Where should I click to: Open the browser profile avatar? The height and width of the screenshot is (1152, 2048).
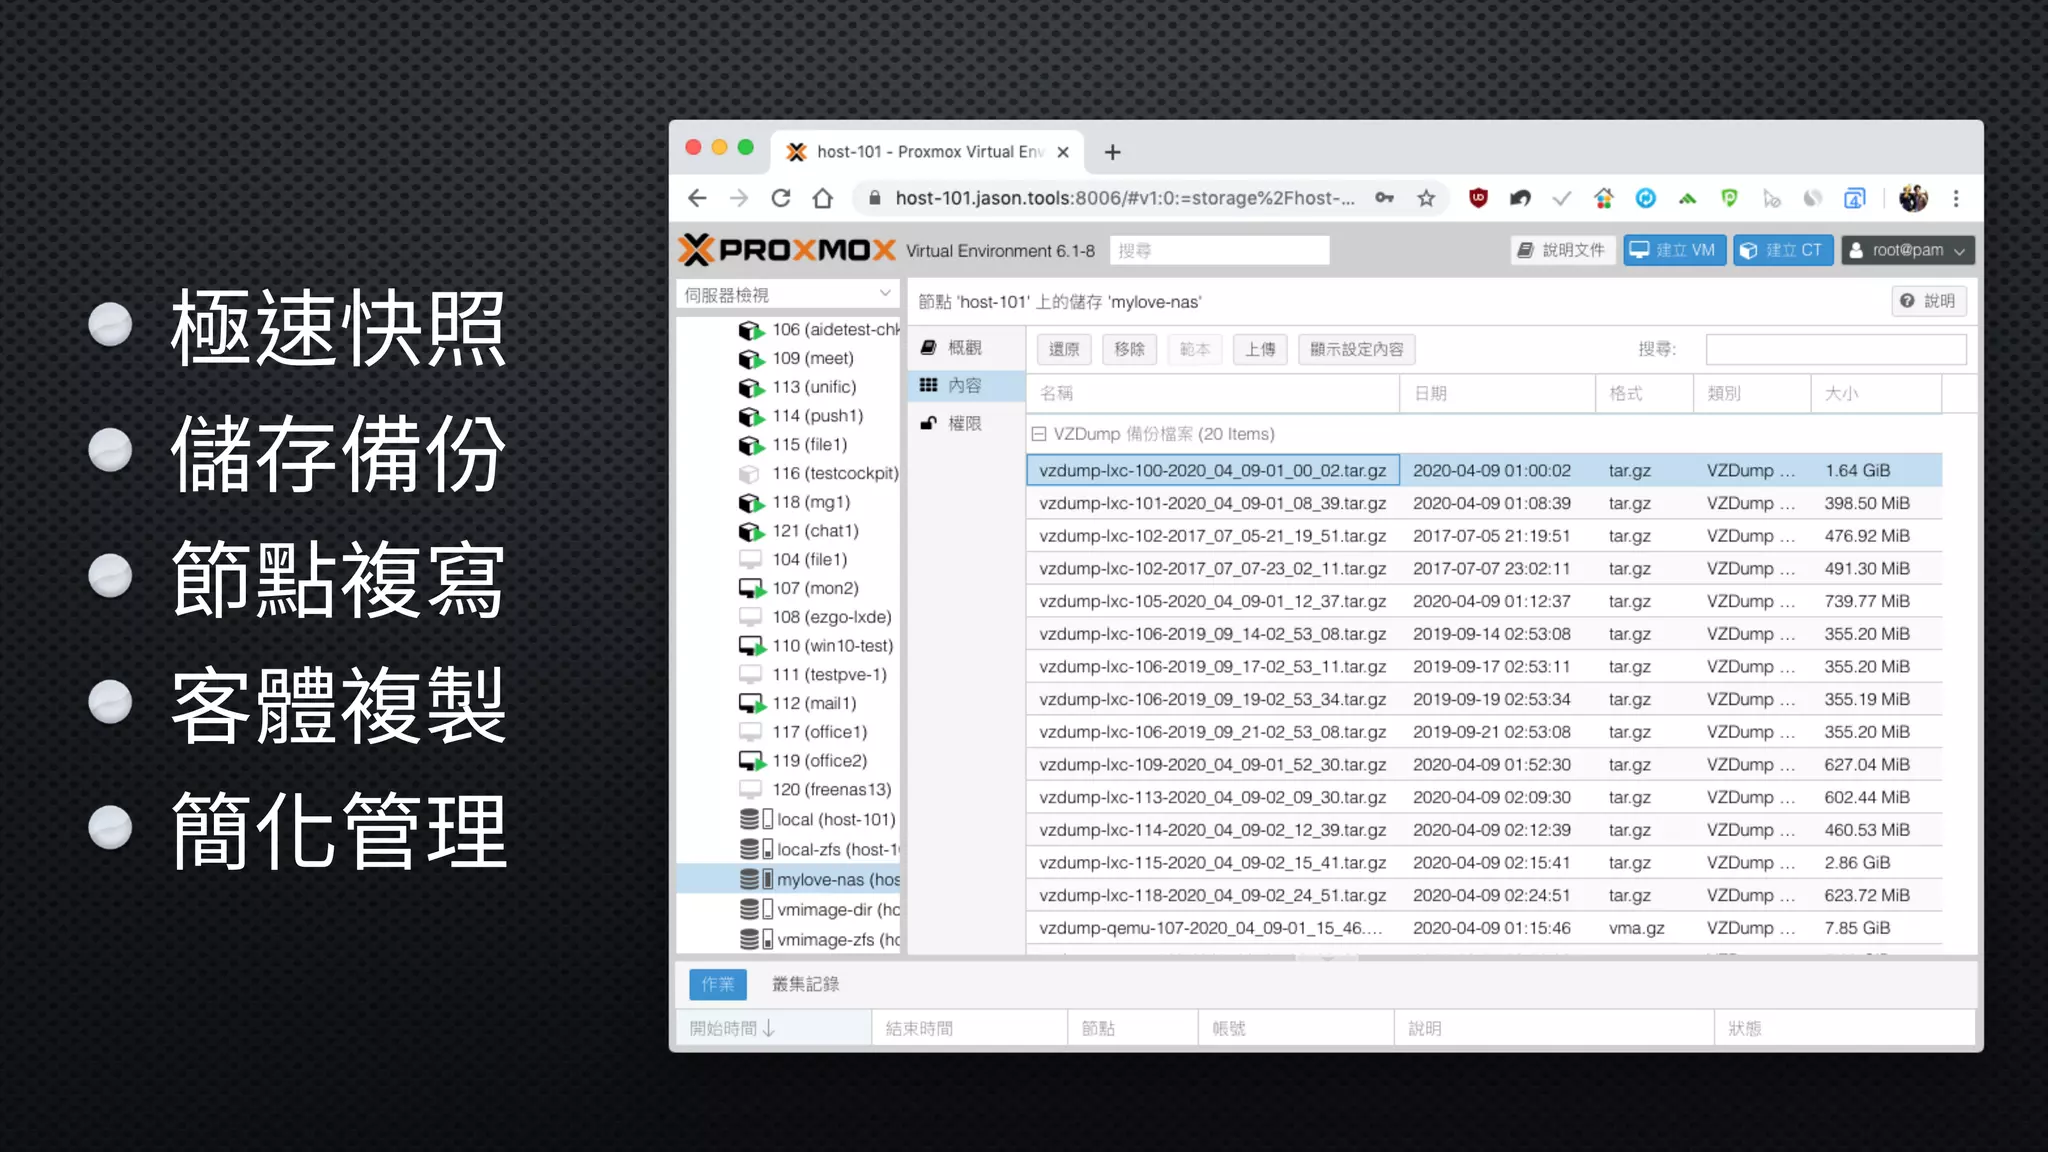1913,198
